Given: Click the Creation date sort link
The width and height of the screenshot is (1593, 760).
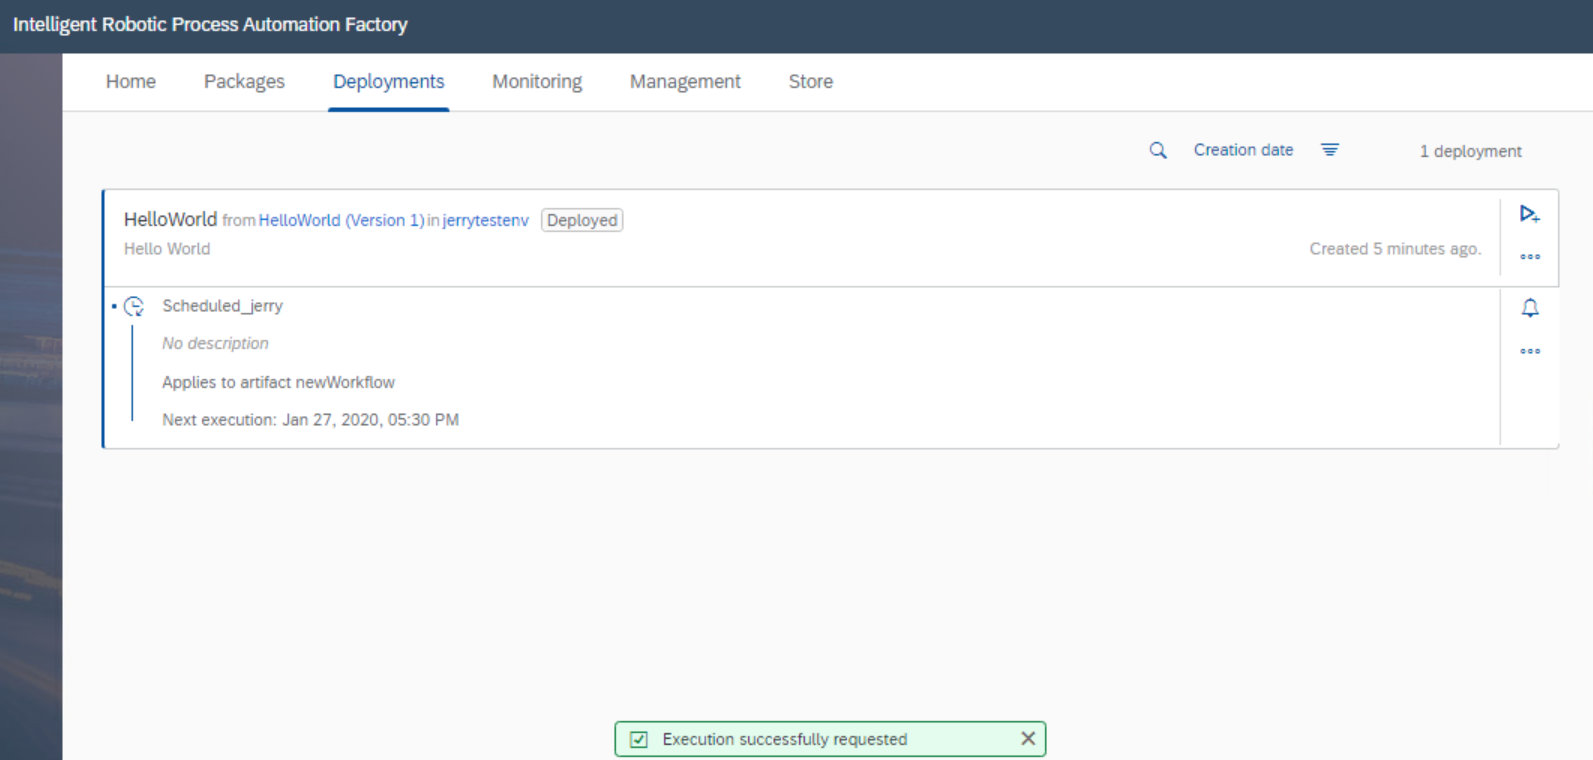Looking at the screenshot, I should pyautogui.click(x=1243, y=150).
